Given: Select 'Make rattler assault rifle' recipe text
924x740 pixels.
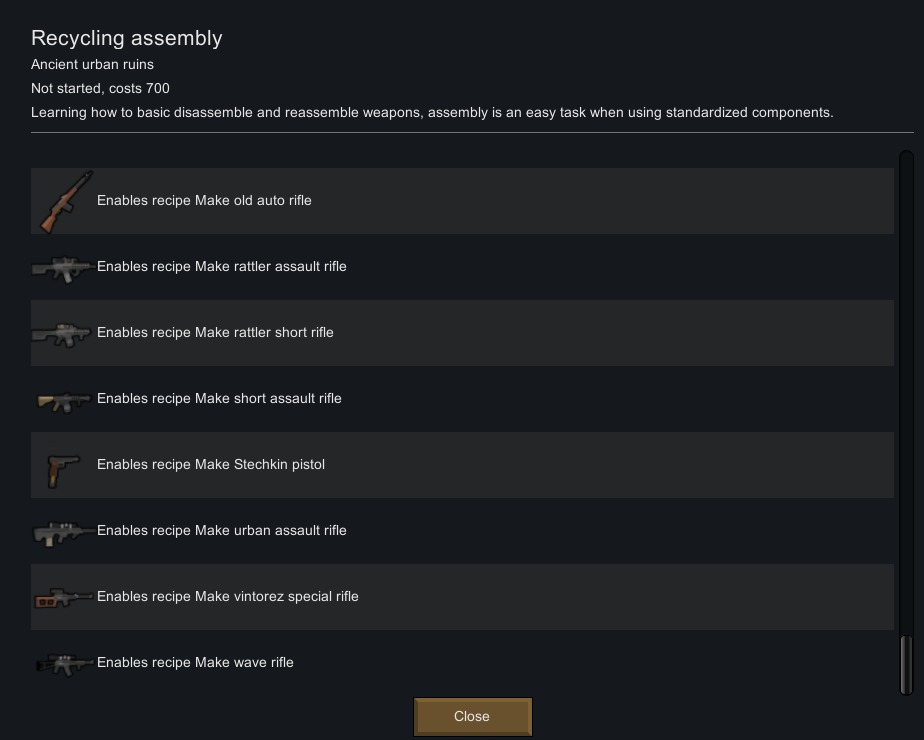Looking at the screenshot, I should [270, 266].
